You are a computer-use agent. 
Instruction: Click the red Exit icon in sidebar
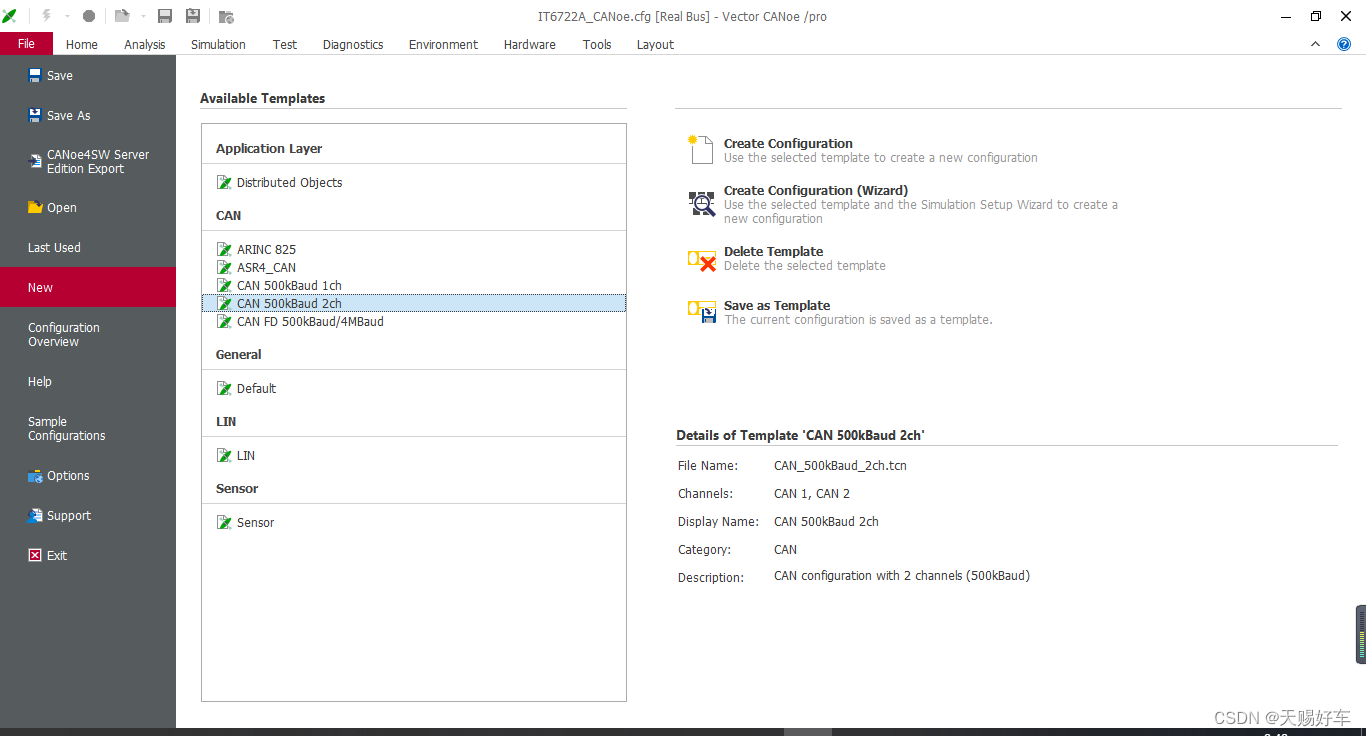(x=35, y=555)
